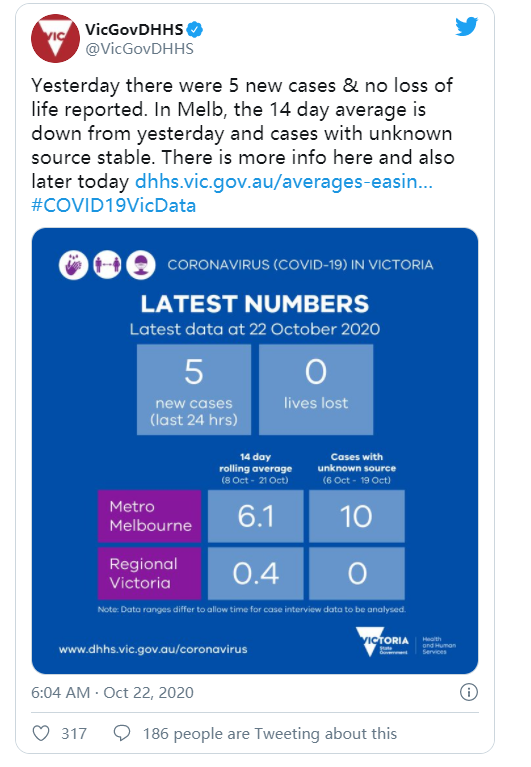Click the Twitter bird logo
Image resolution: width=531 pixels, height=767 pixels.
coord(466,26)
